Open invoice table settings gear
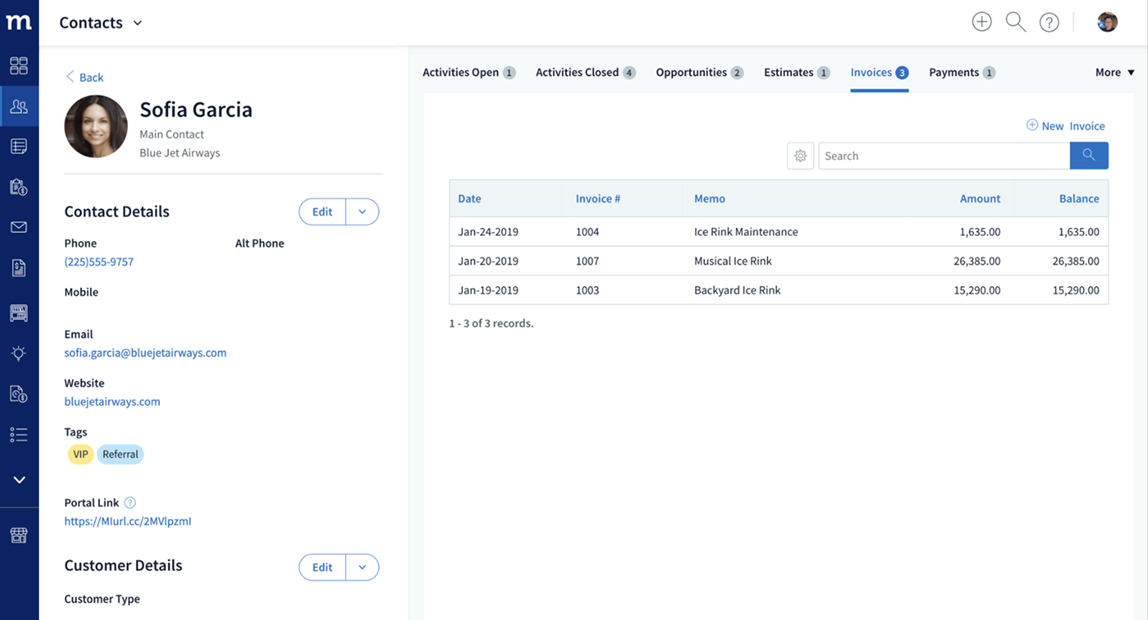This screenshot has height=620, width=1148. 800,156
